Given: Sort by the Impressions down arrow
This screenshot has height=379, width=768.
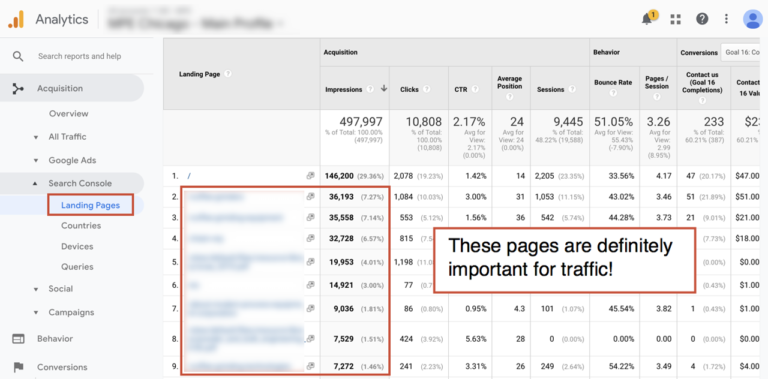Looking at the screenshot, I should (384, 89).
